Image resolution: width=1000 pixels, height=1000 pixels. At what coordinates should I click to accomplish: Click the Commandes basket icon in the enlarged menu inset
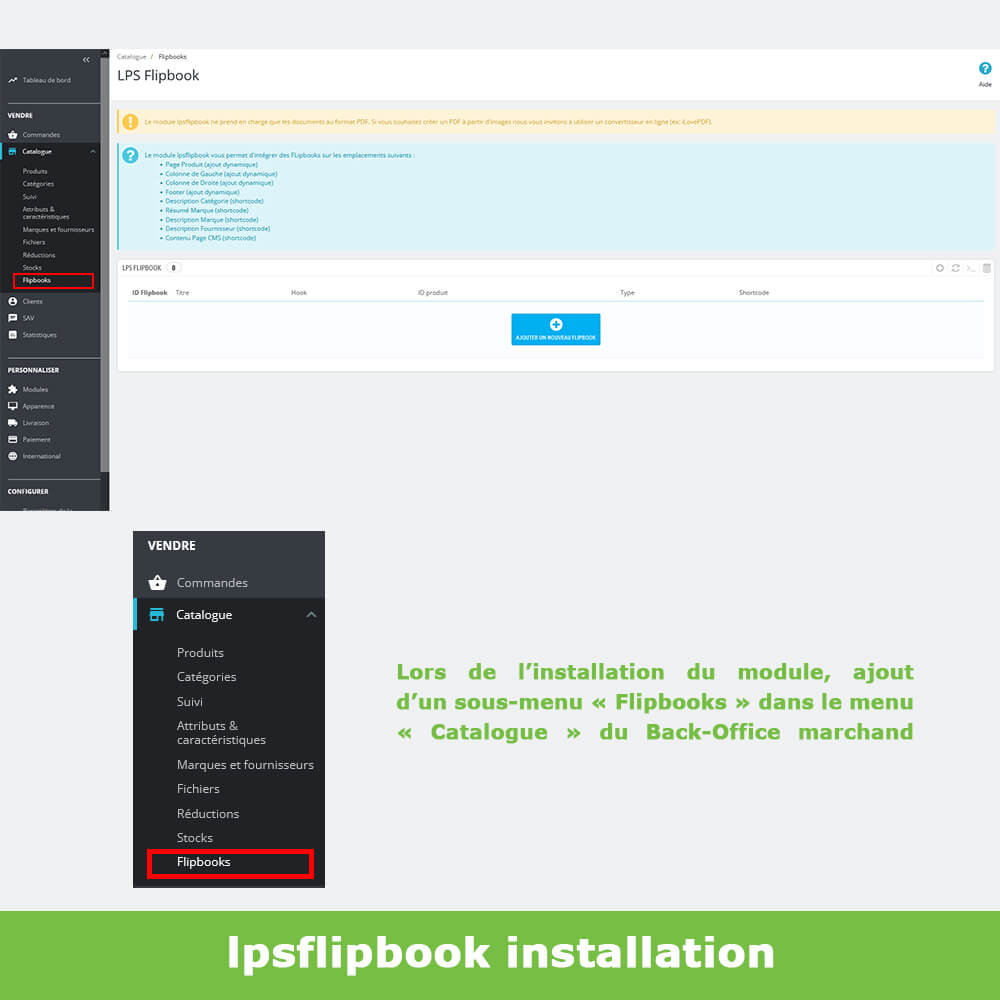coord(157,582)
